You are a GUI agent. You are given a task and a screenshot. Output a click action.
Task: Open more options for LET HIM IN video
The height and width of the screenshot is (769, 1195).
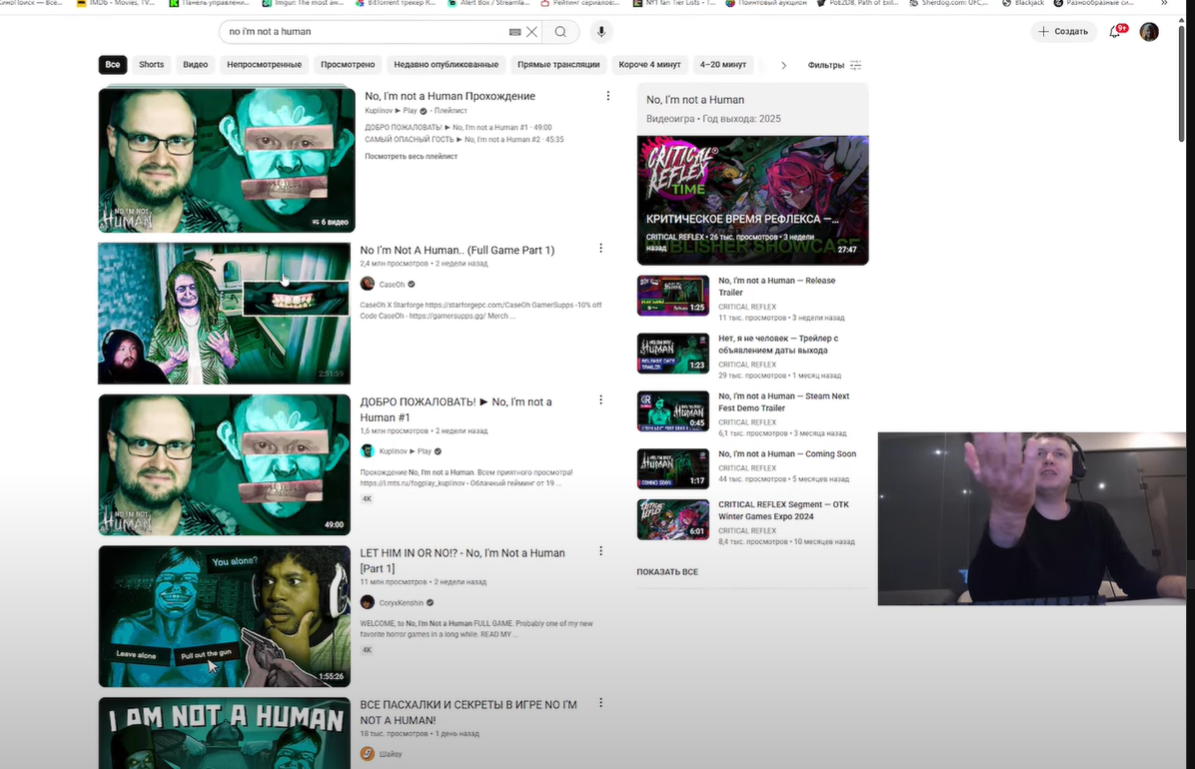point(601,551)
